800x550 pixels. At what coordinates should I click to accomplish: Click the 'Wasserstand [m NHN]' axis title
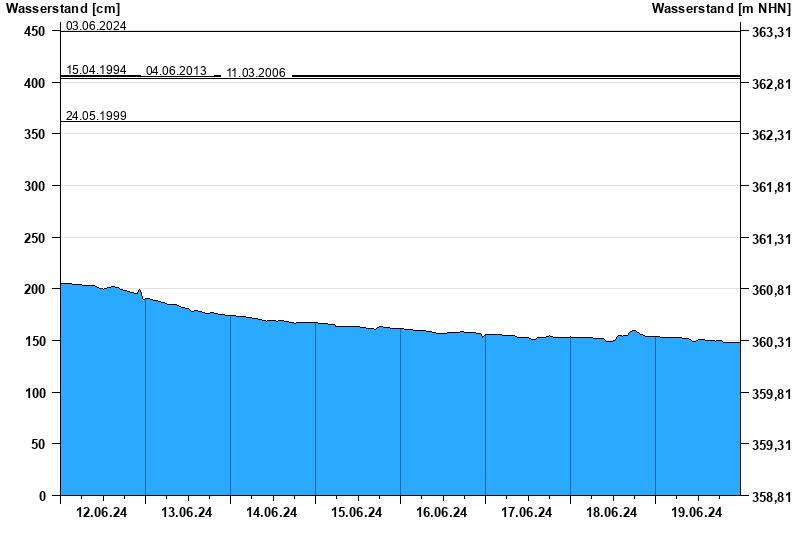(721, 9)
